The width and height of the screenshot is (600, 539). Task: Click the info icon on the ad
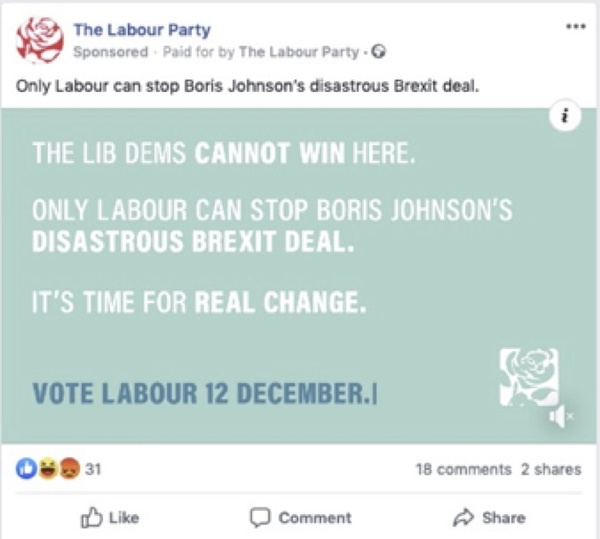coord(565,116)
